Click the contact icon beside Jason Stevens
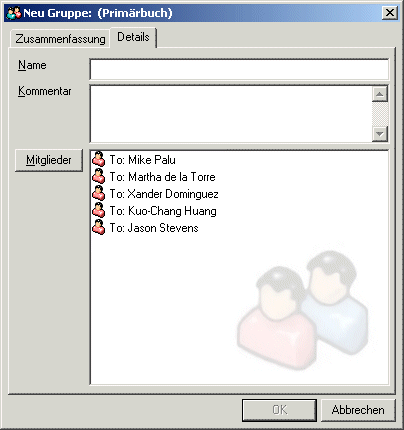Image resolution: width=404 pixels, height=430 pixels. [x=98, y=227]
